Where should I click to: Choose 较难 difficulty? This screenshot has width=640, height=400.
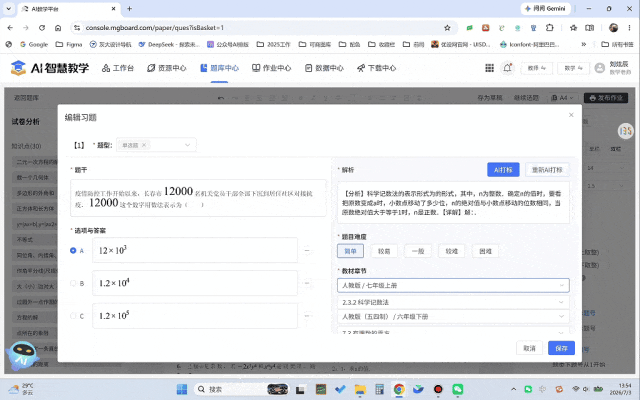(x=451, y=251)
